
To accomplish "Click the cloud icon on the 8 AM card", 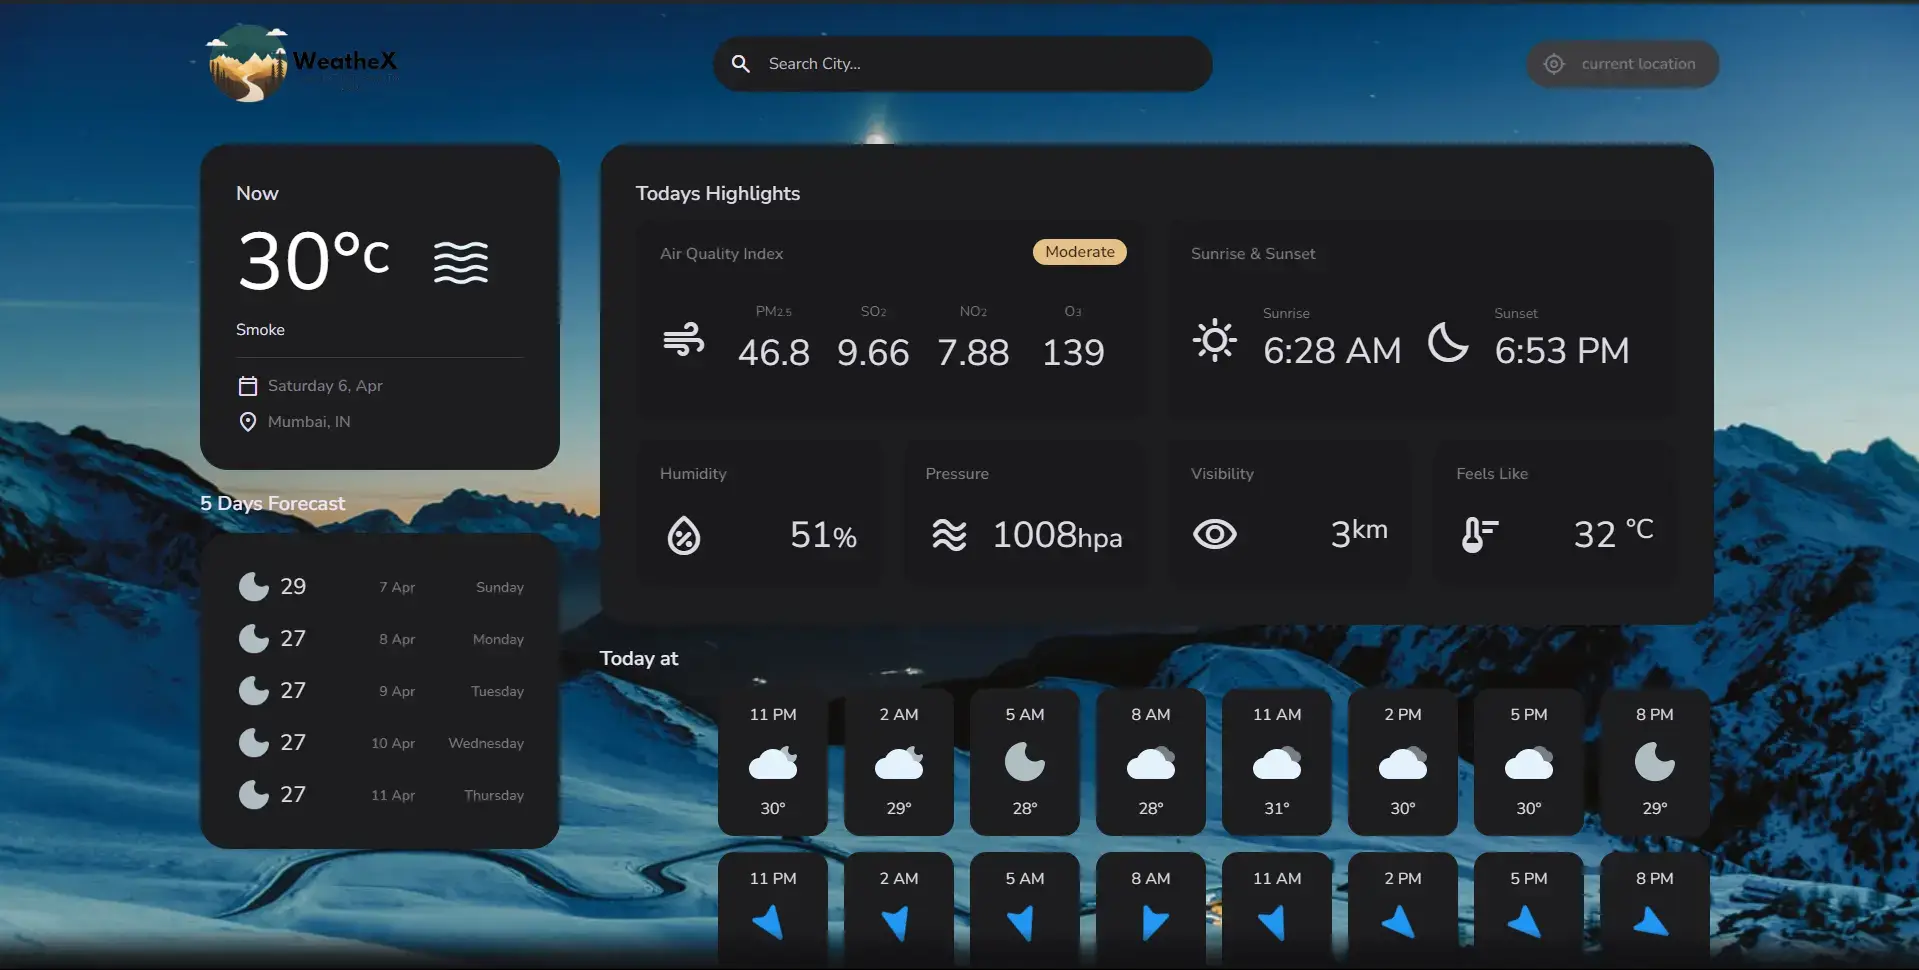I will (1150, 762).
